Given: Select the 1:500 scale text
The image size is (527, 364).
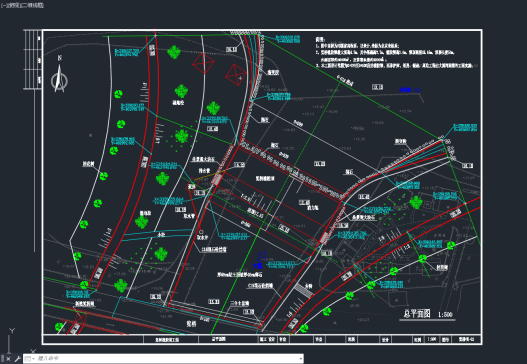Looking at the screenshot, I should 445,315.
